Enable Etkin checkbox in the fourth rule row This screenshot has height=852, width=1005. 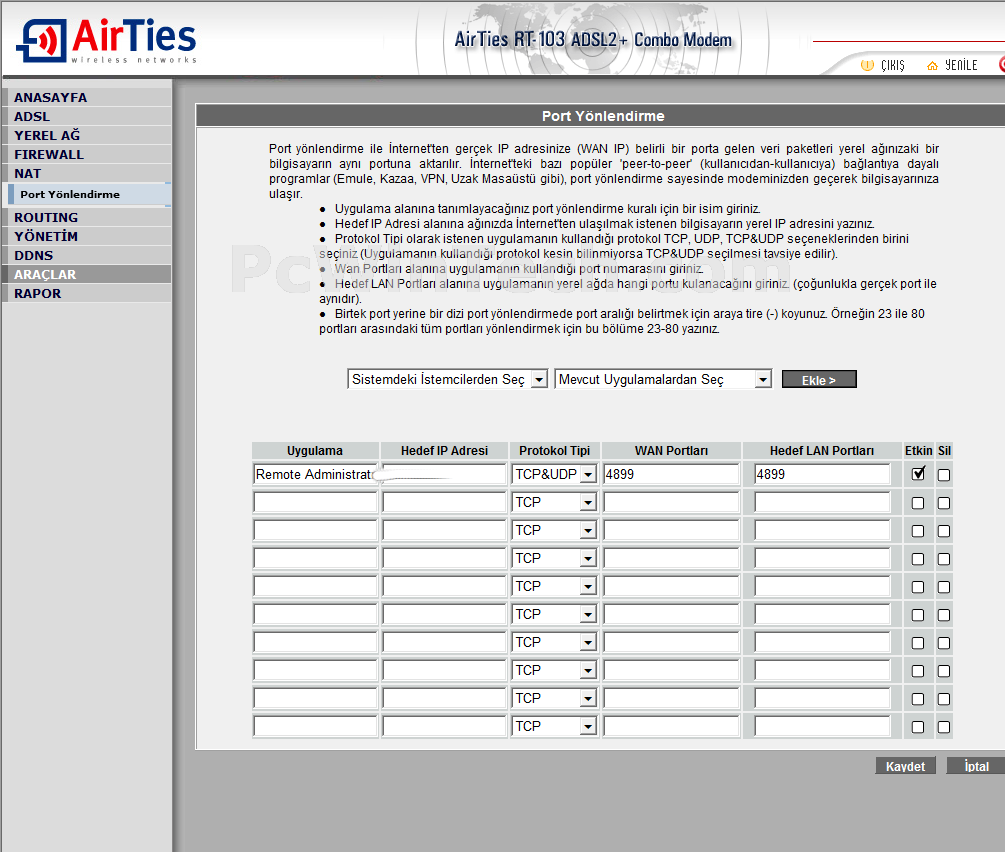[918, 559]
